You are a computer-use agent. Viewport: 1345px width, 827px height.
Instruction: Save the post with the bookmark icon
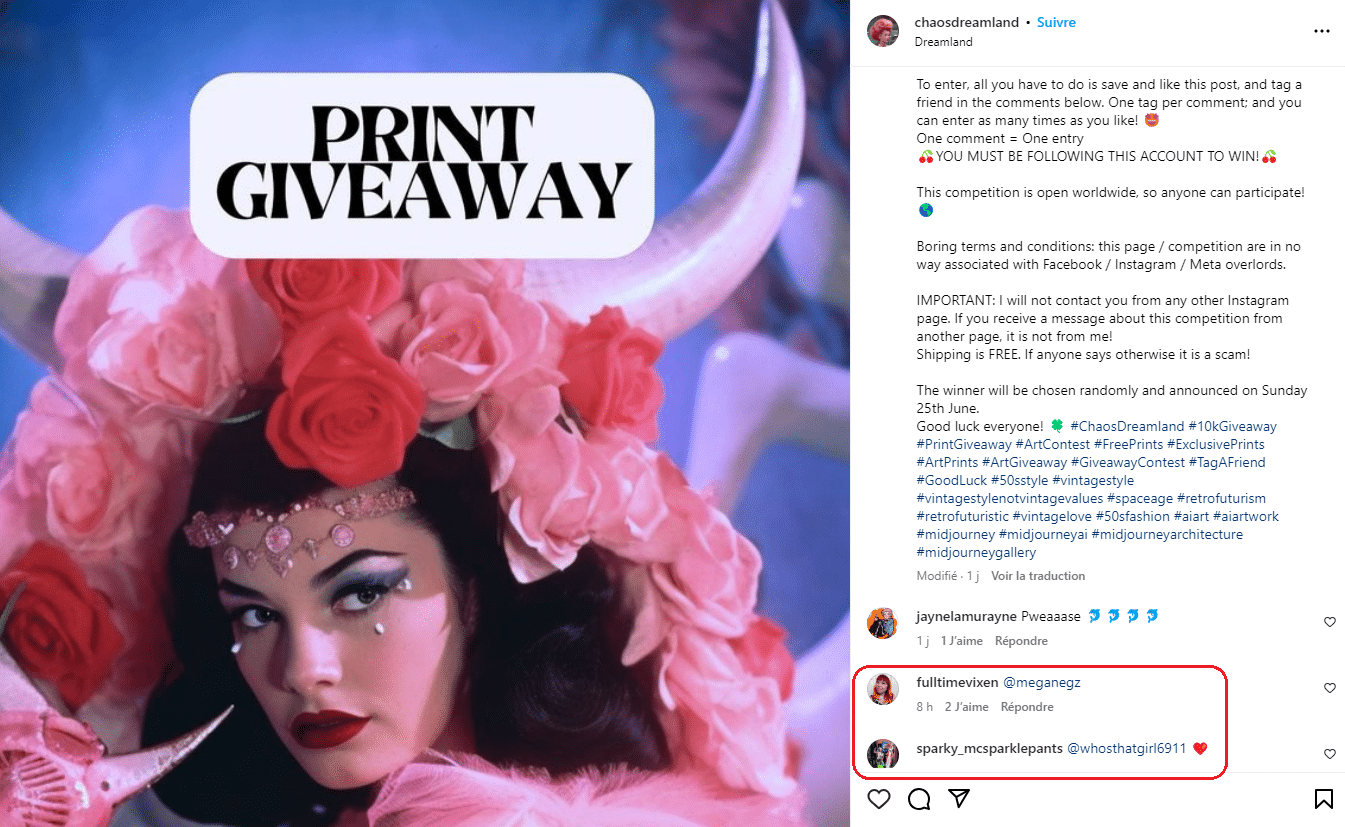[x=1323, y=799]
